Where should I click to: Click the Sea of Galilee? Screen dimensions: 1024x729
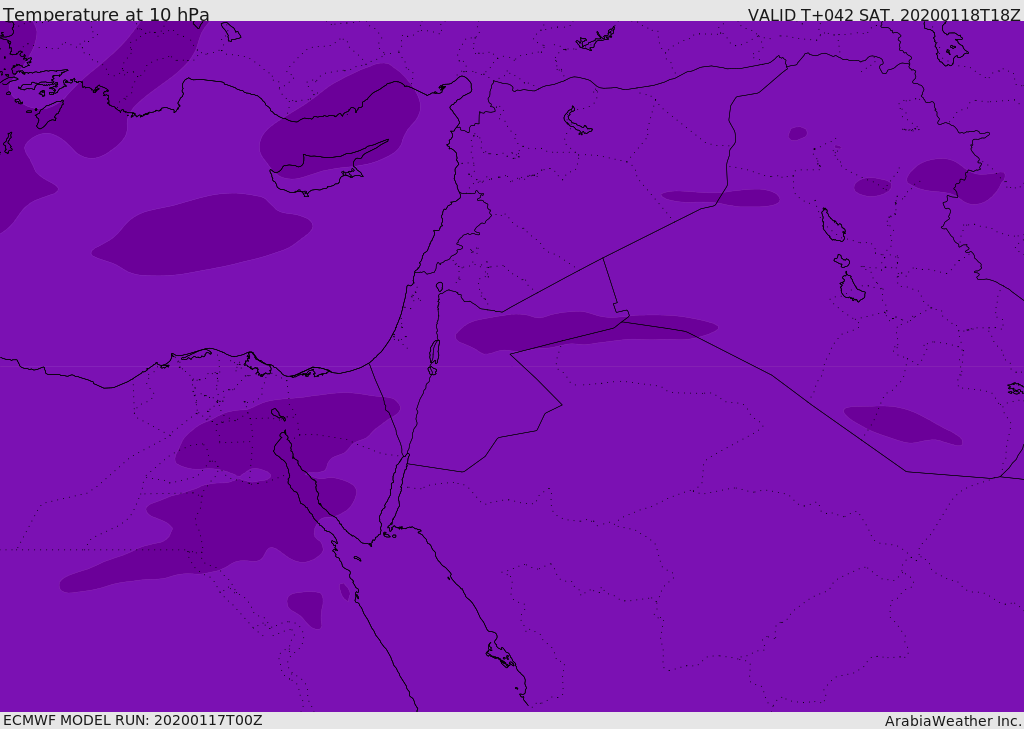coord(439,287)
